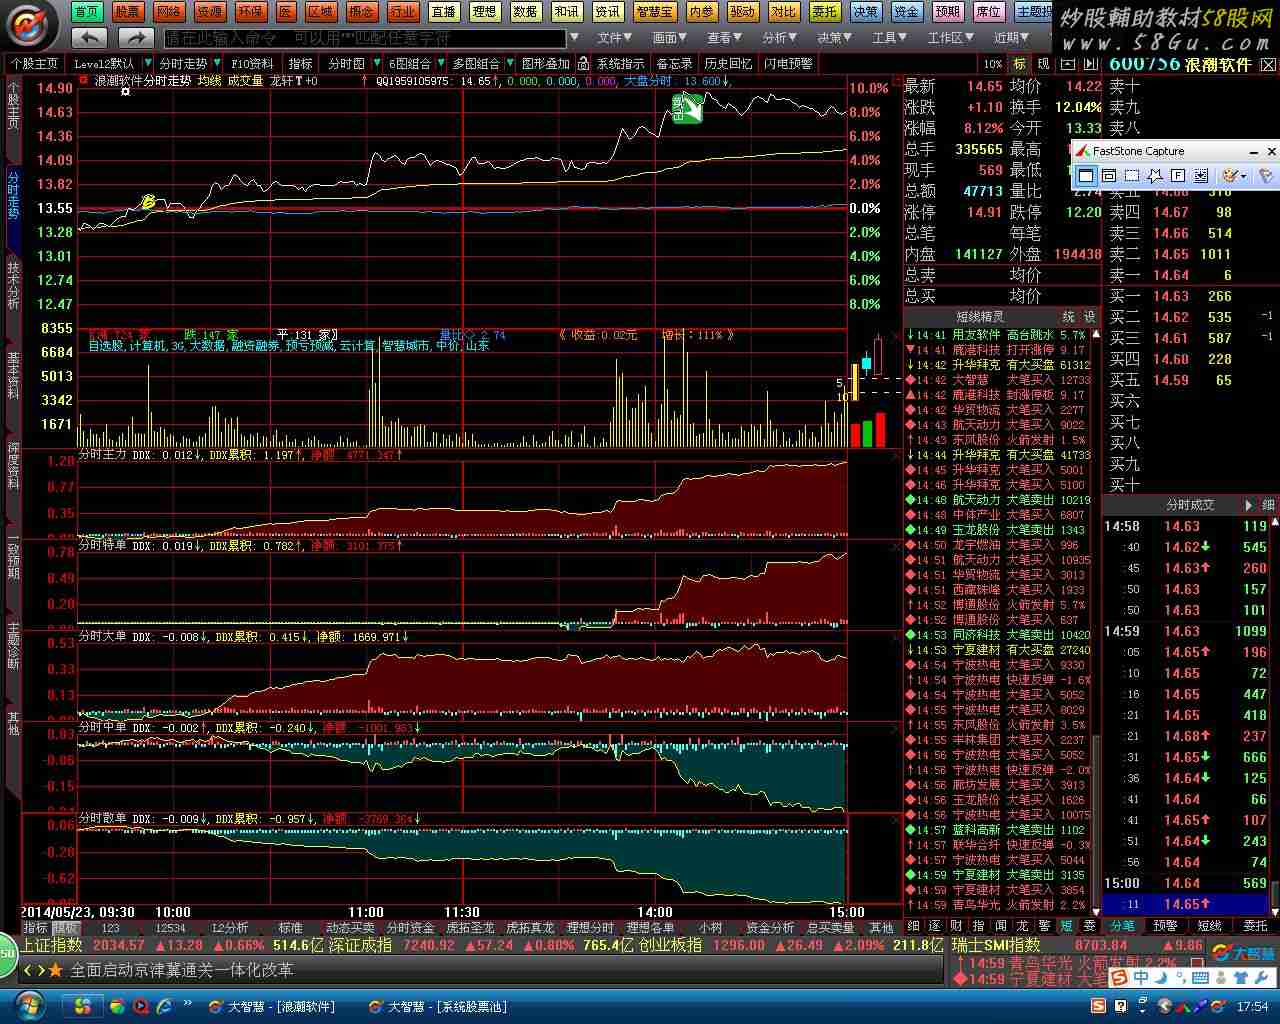Viewport: 1280px width, 1024px height.
Task: Toggle the 10% scale button
Action: point(992,64)
